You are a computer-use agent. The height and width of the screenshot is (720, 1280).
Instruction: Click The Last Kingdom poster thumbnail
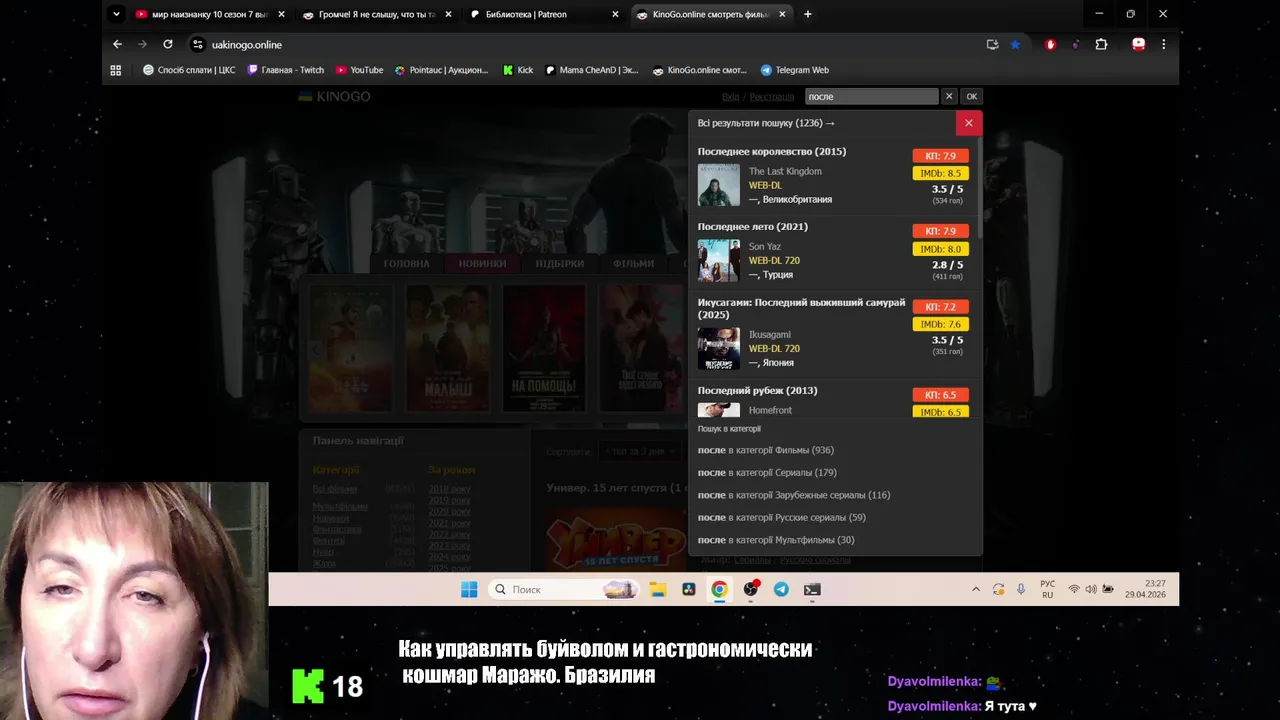click(x=719, y=185)
